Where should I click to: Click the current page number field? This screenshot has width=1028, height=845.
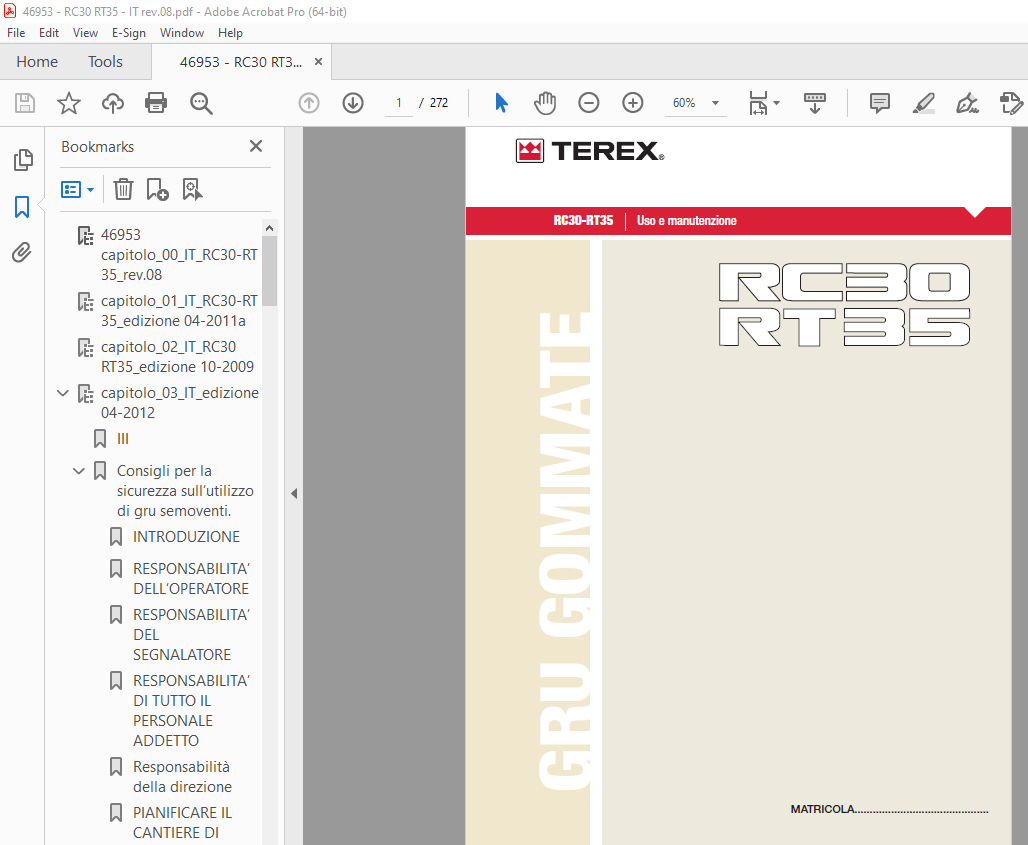(399, 103)
